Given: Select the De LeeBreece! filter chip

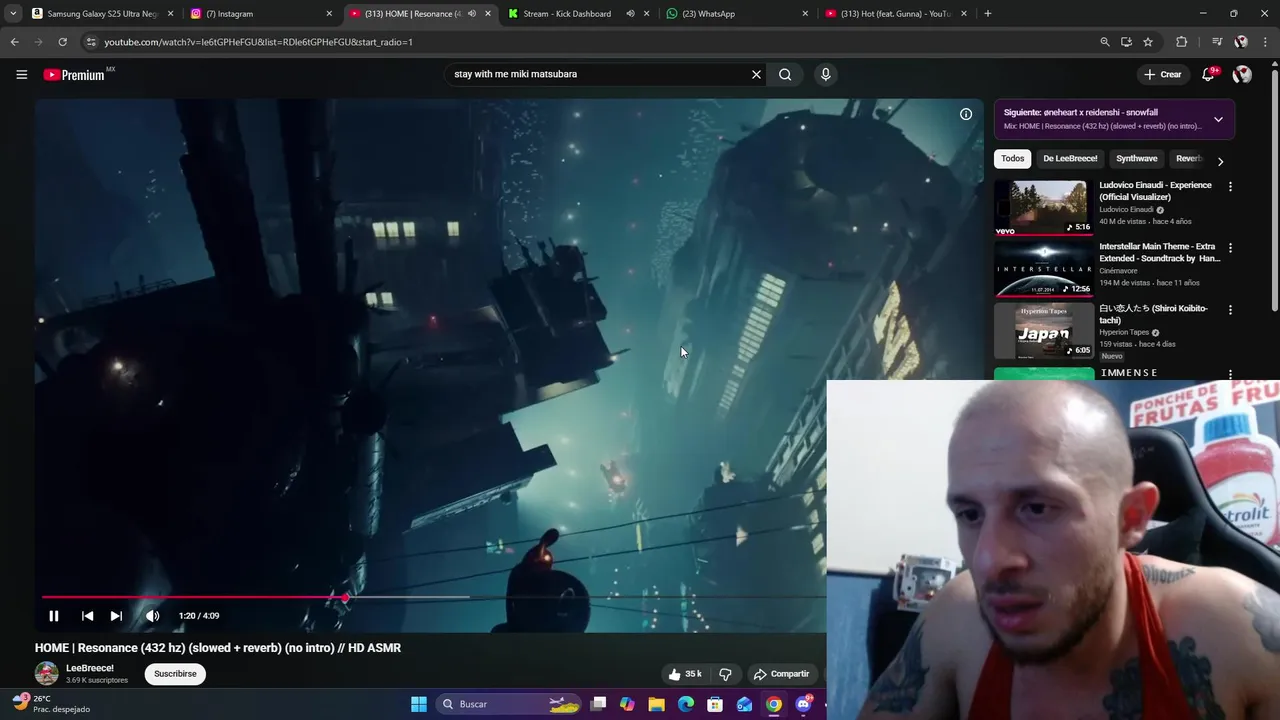Looking at the screenshot, I should [x=1070, y=159].
